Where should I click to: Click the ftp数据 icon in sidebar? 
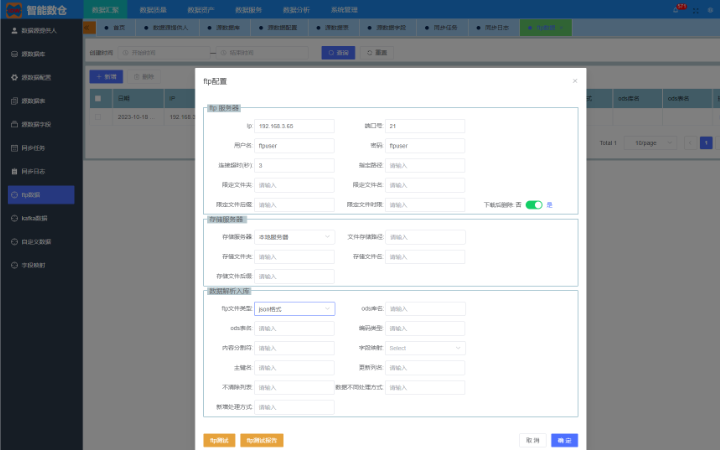click(14, 195)
